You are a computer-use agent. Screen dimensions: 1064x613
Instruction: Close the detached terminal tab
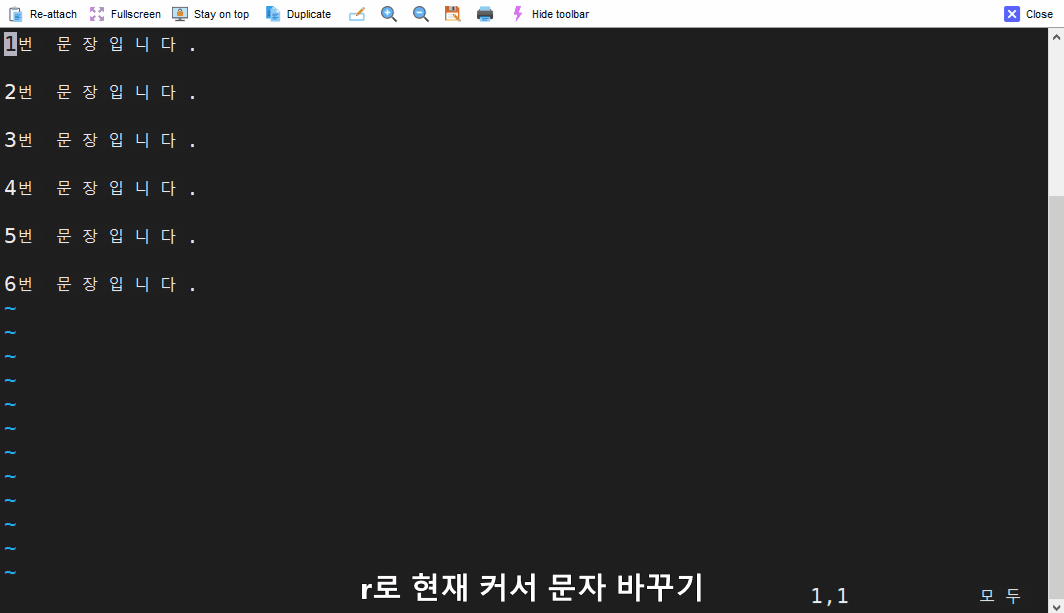(x=1029, y=14)
